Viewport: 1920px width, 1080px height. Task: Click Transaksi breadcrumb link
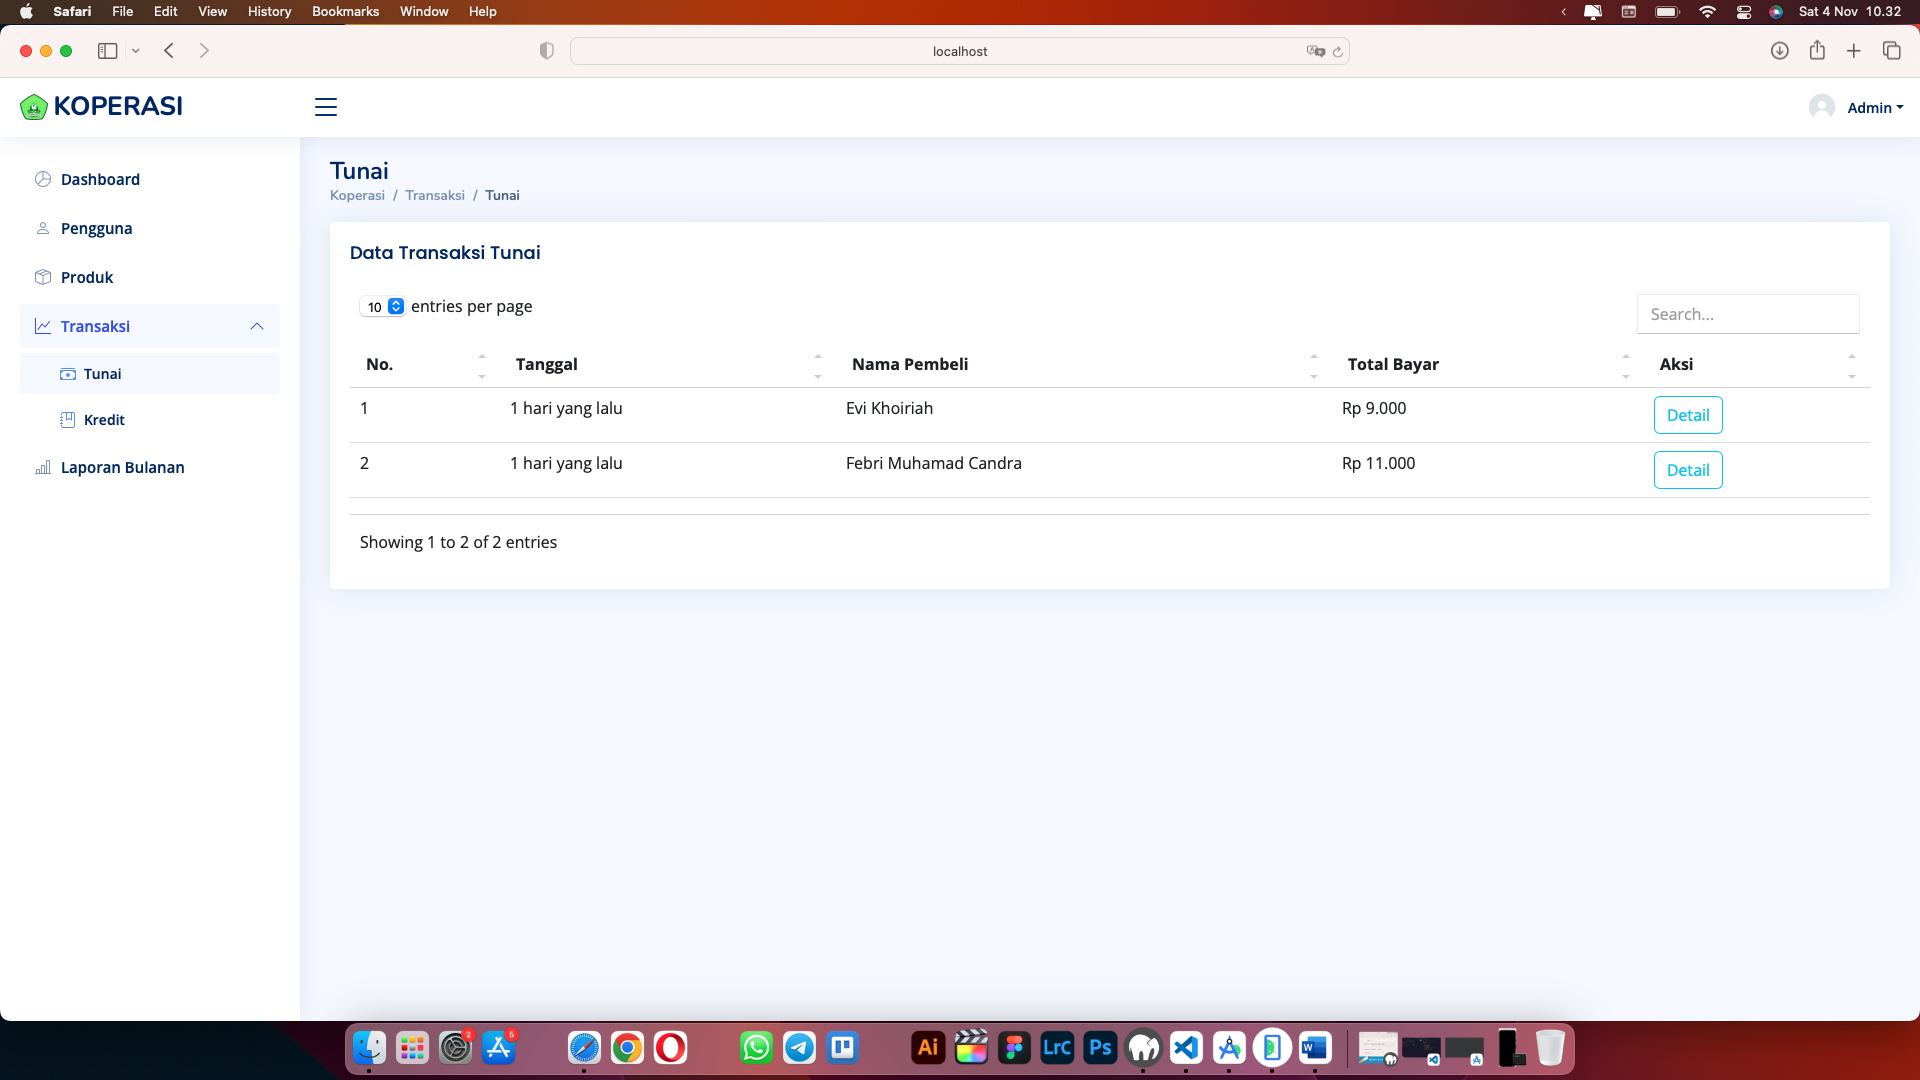point(434,195)
